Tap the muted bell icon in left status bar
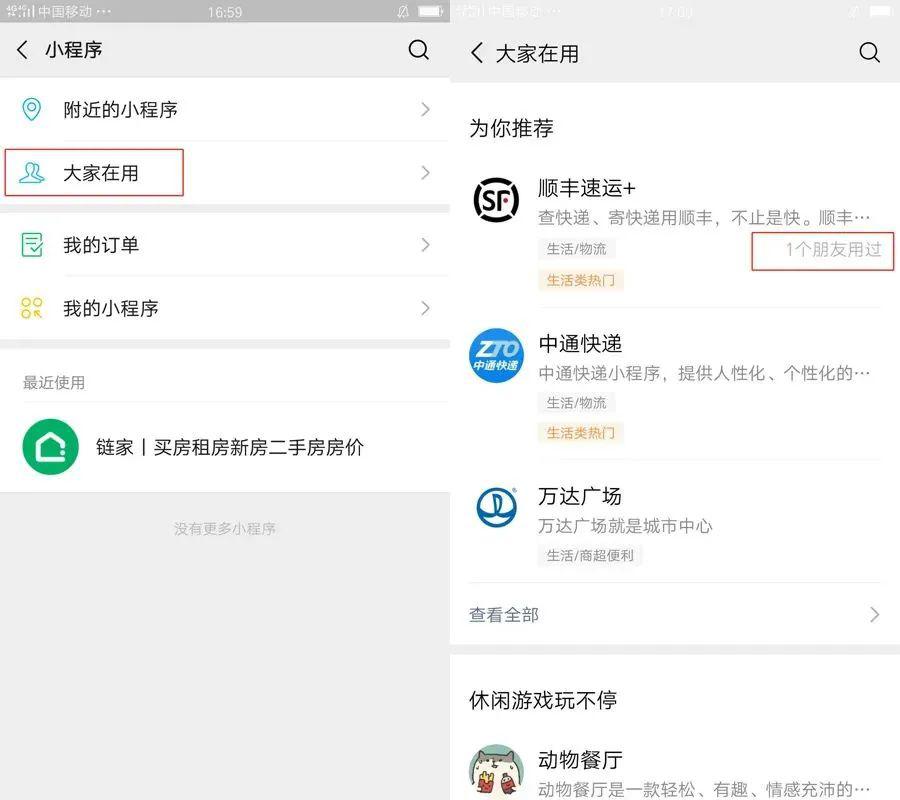The image size is (900, 800). click(x=404, y=11)
